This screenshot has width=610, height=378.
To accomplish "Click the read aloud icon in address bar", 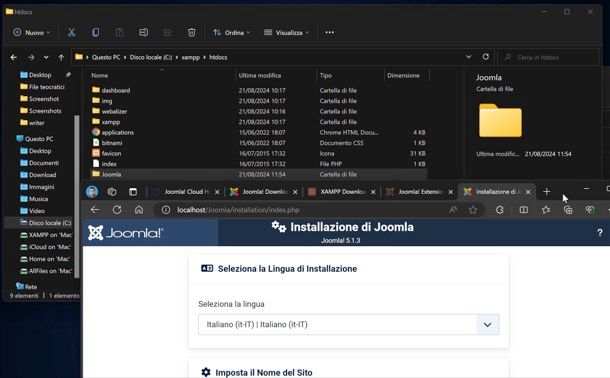I will click(453, 210).
